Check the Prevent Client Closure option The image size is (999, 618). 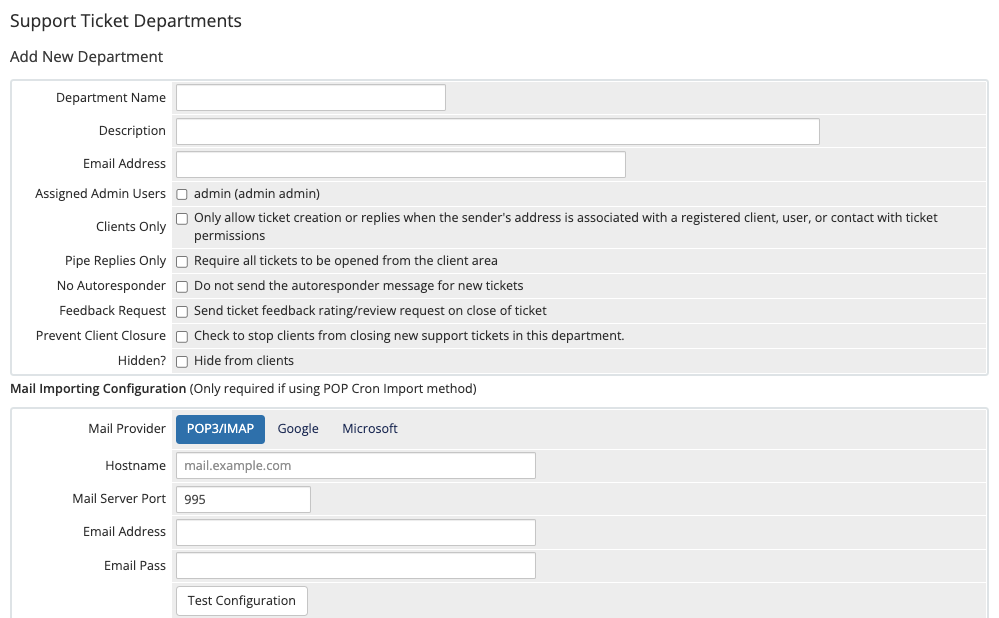[182, 336]
